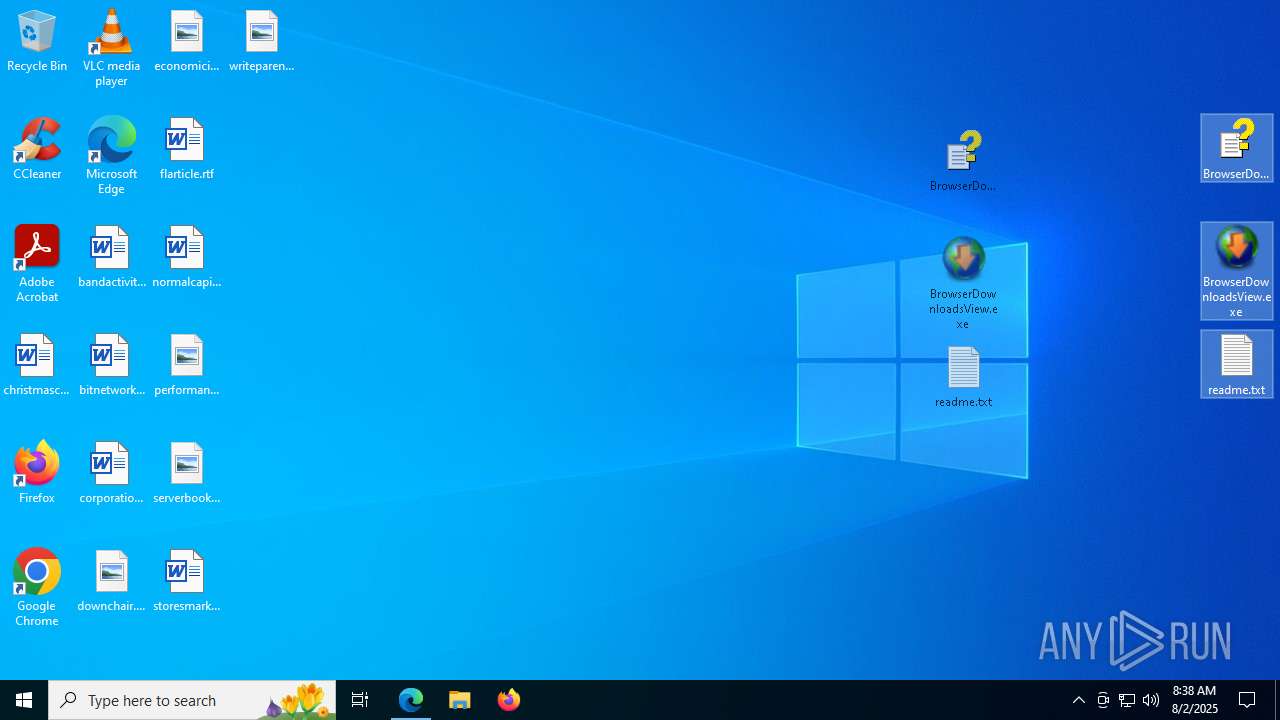Select performan... image file
Screen dimensions: 1280x720
click(x=187, y=366)
